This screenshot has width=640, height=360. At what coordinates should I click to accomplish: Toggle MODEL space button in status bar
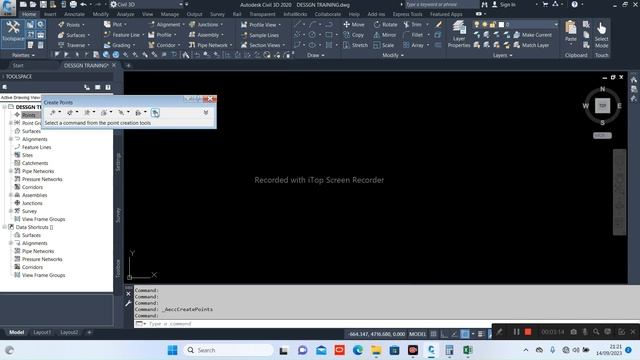coord(417,334)
